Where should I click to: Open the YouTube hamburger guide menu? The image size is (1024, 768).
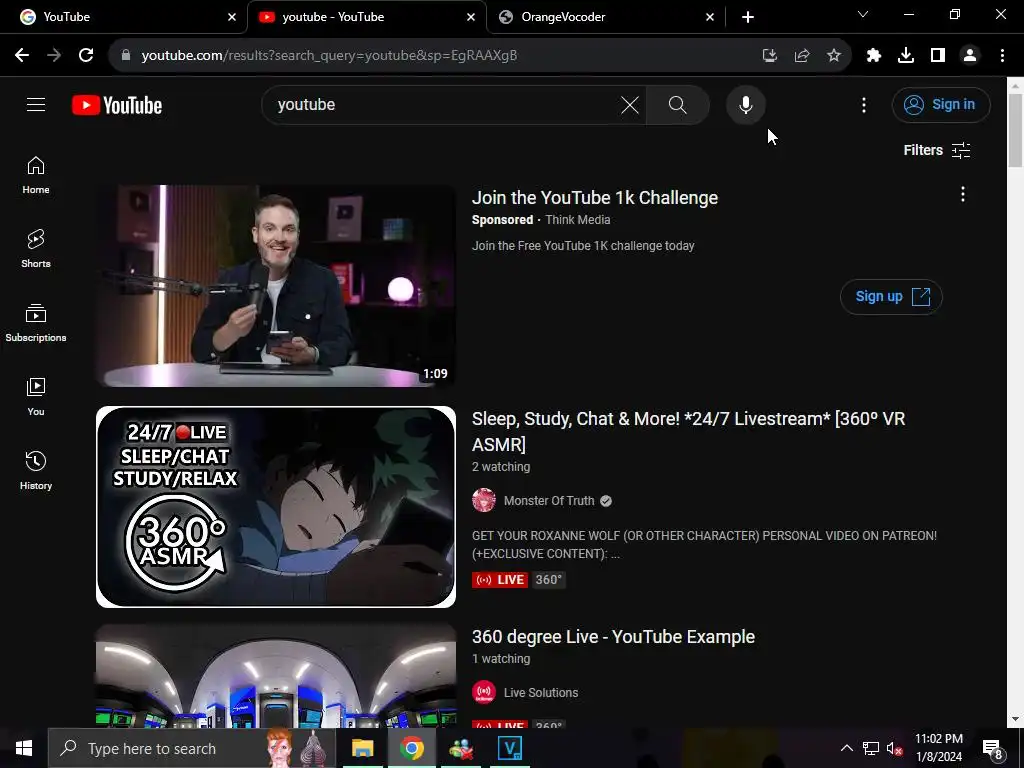click(36, 104)
